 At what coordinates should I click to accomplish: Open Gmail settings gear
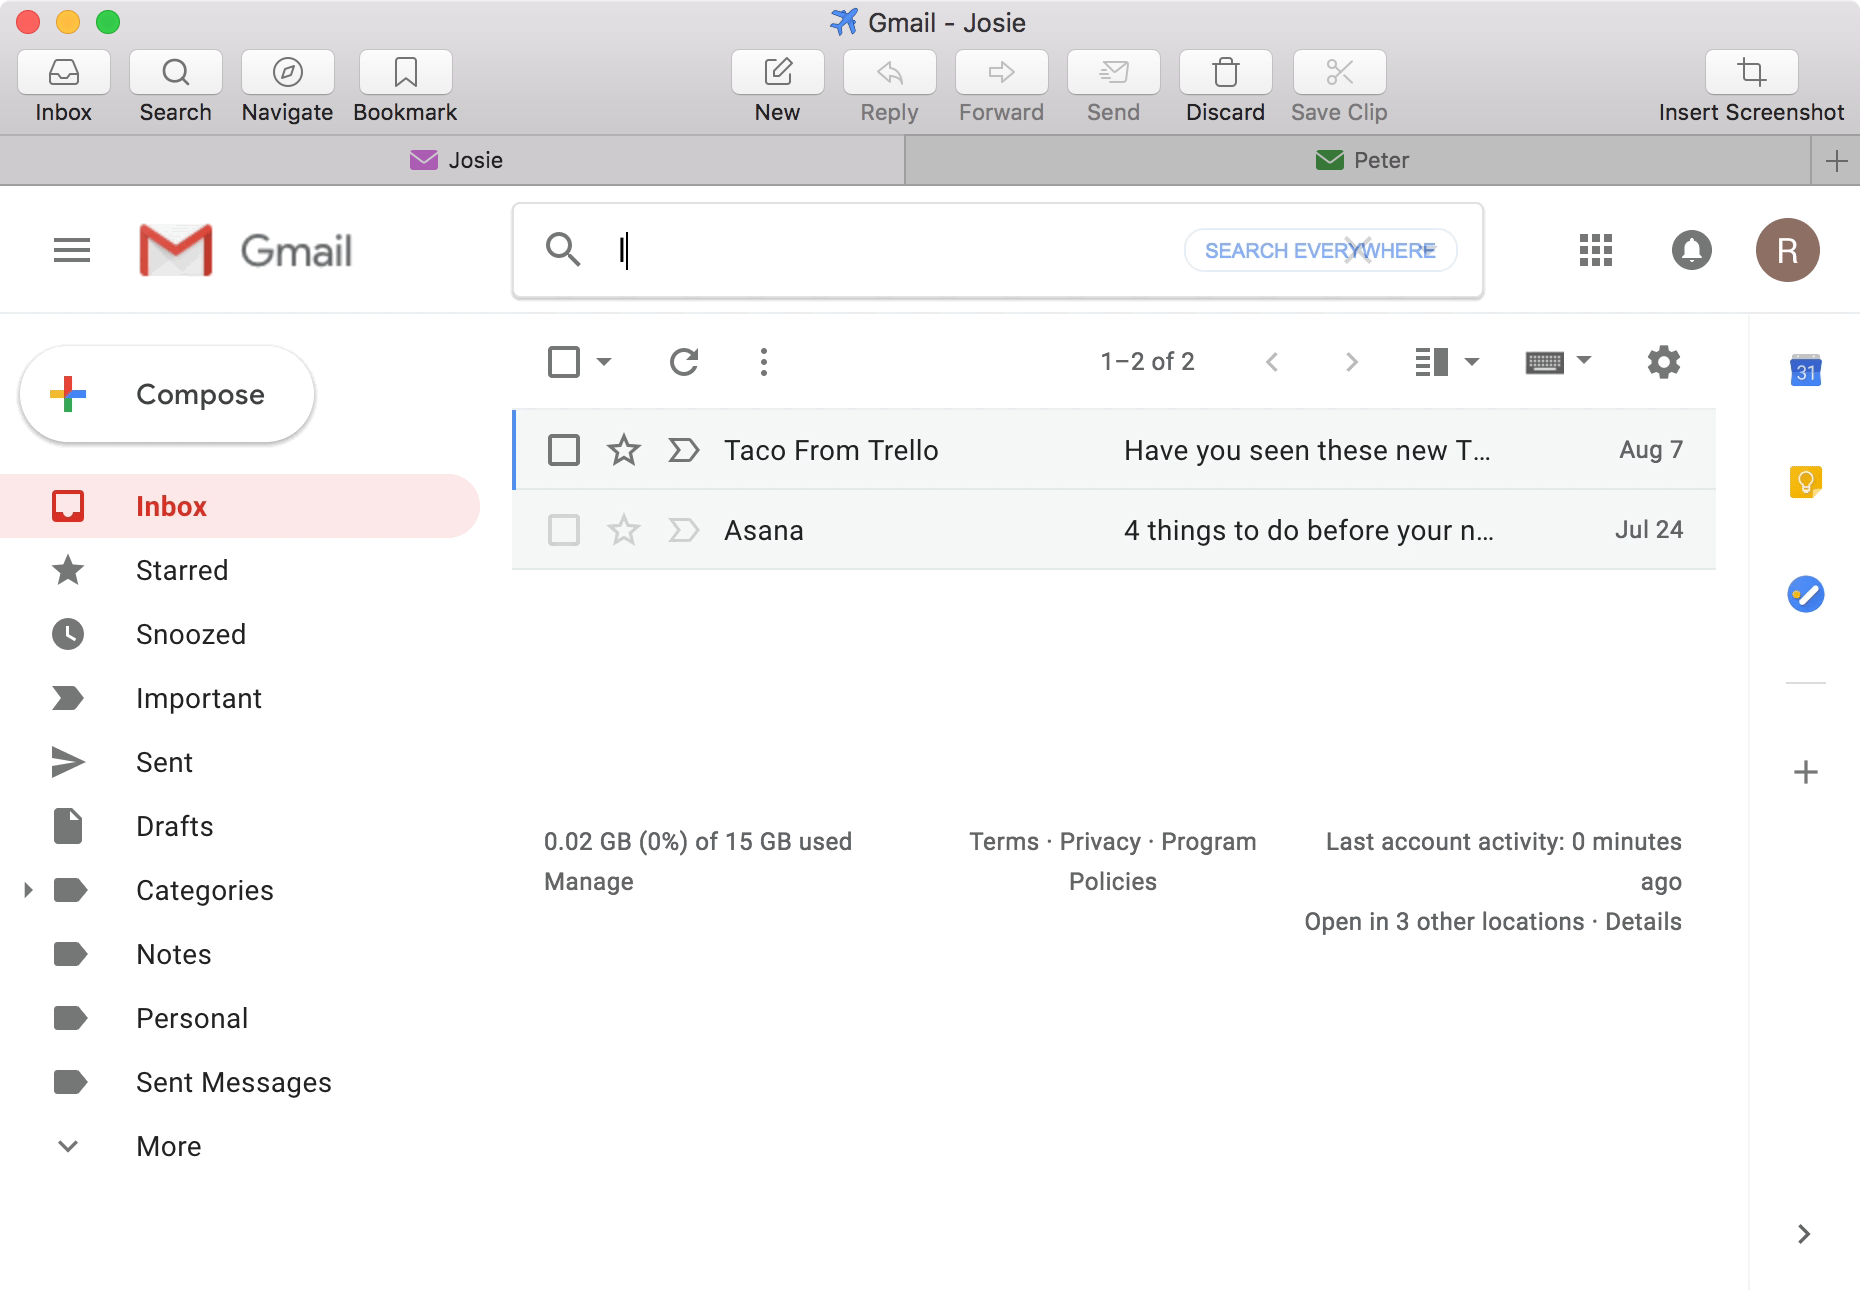pos(1663,362)
